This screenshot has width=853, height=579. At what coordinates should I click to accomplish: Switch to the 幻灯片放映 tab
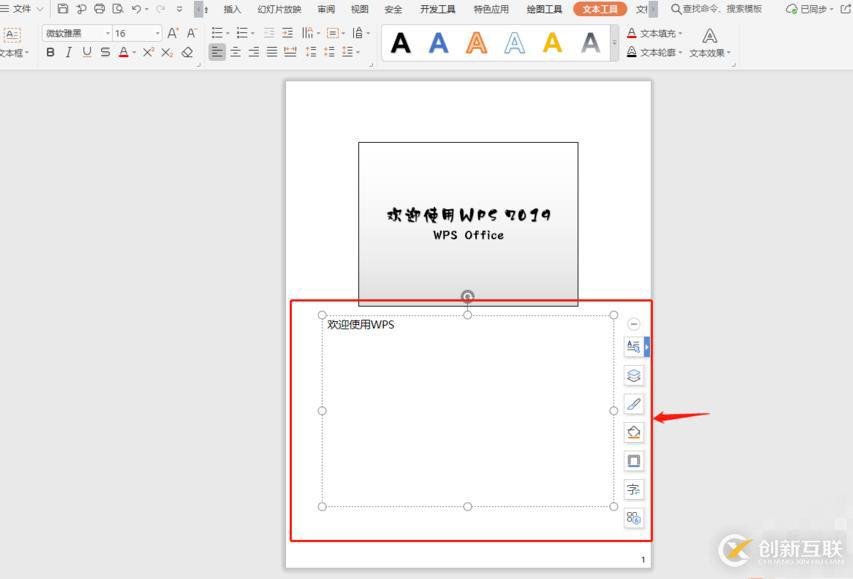click(x=279, y=9)
